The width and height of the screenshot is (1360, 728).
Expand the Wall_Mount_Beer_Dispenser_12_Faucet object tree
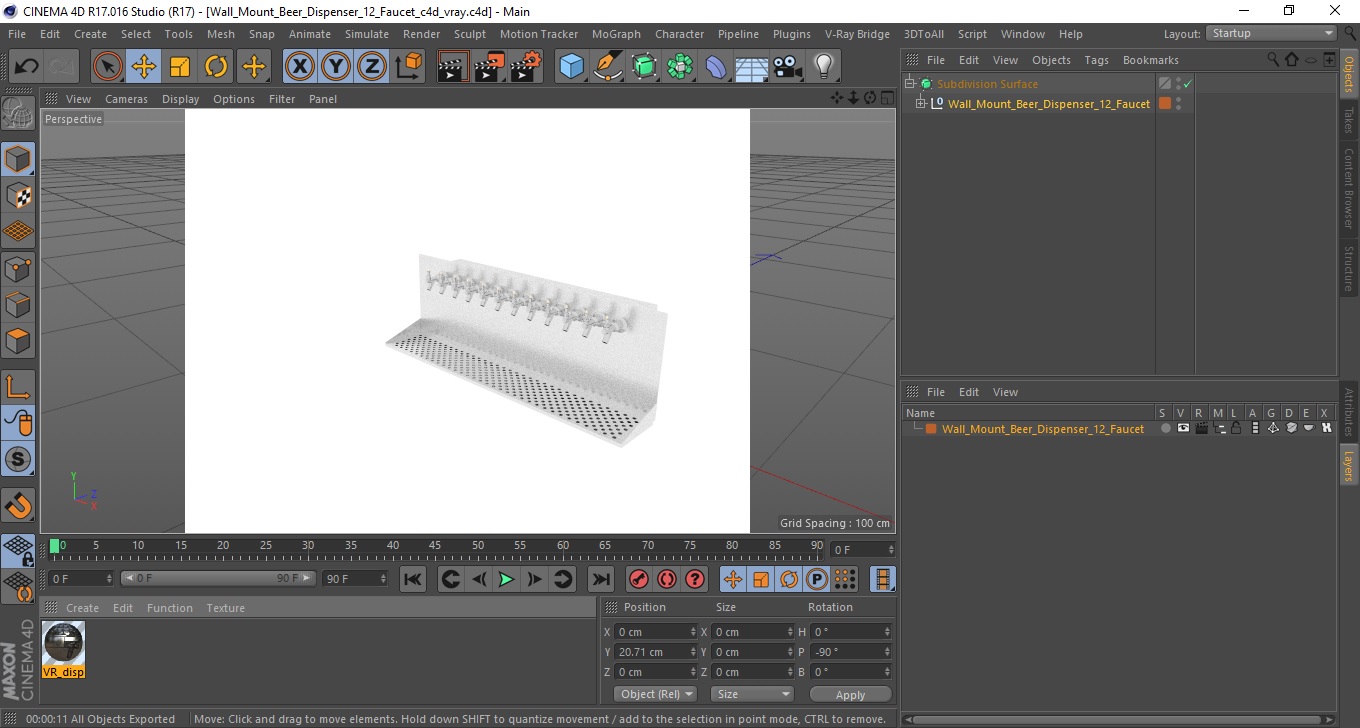[921, 104]
